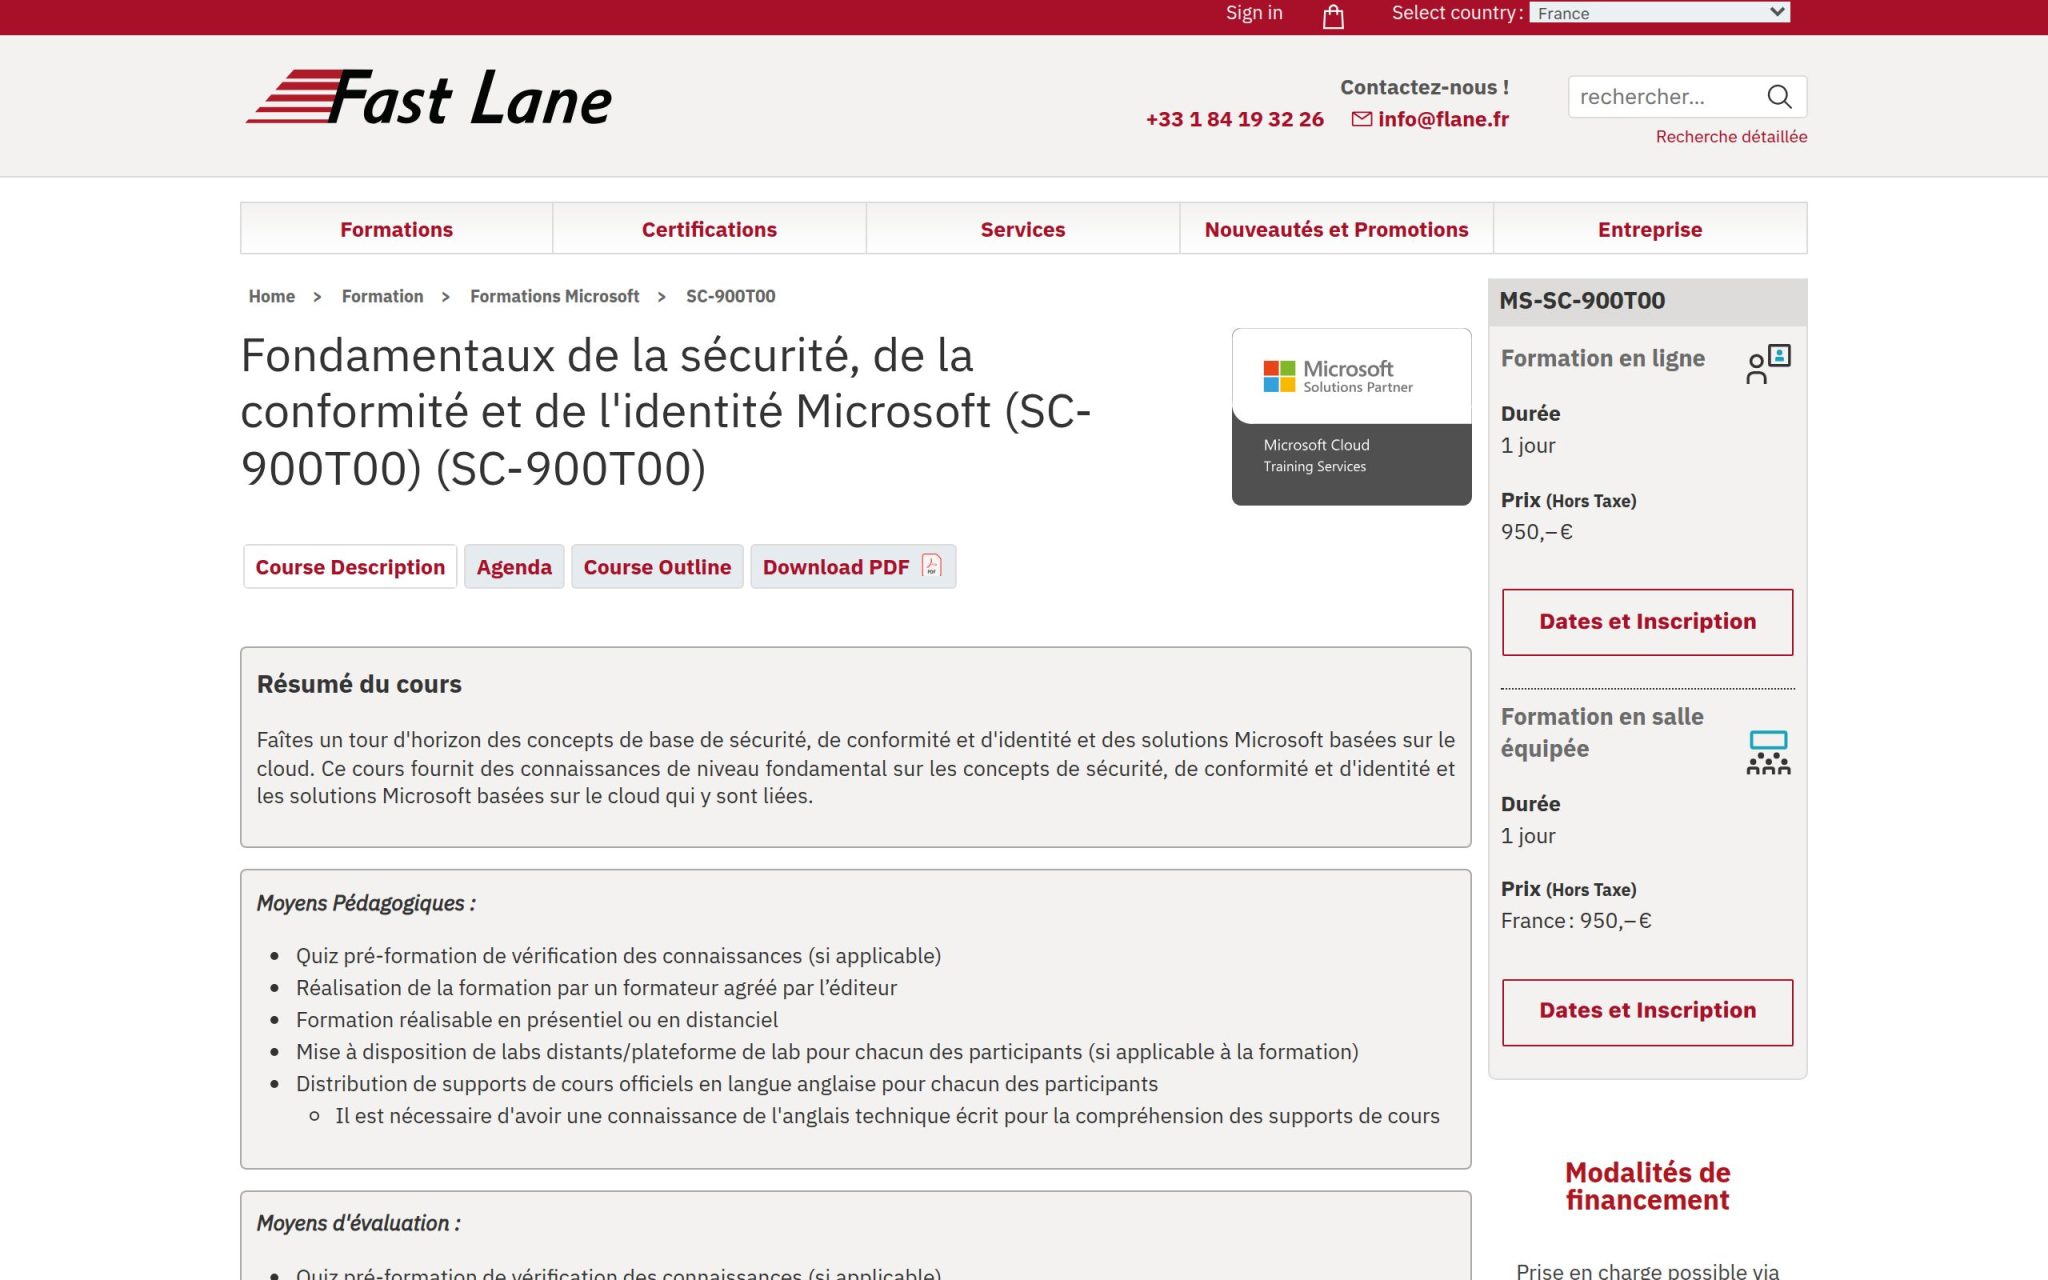
Task: Click the Formation en salle équipée heading
Action: (1602, 733)
